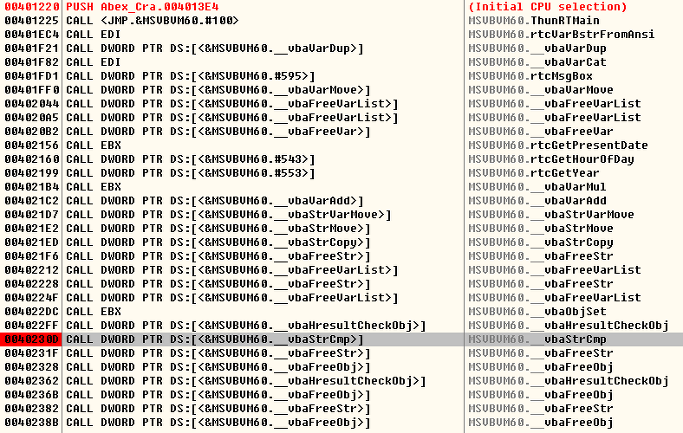Select address 0040231F
Screen dimensions: 683x433
(x=32, y=353)
